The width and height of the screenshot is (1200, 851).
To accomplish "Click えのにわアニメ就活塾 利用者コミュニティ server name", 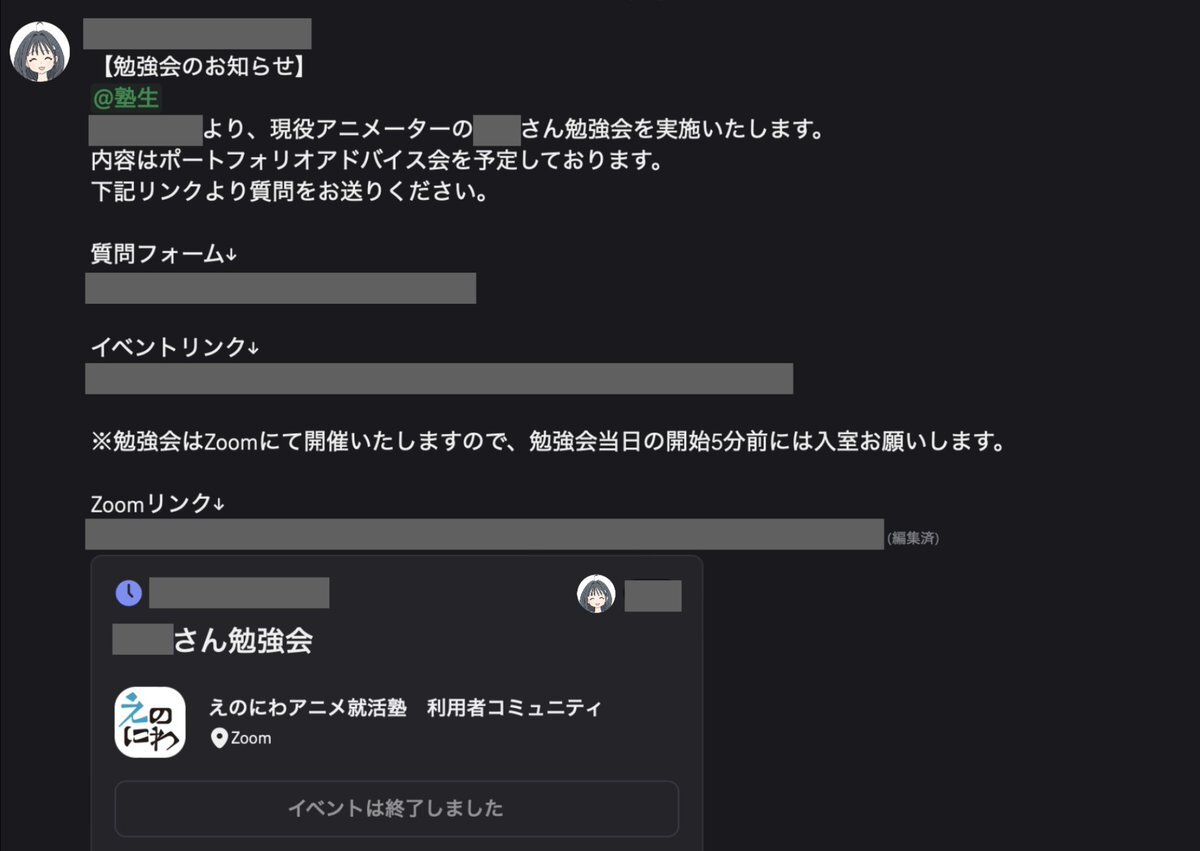I will [x=406, y=708].
